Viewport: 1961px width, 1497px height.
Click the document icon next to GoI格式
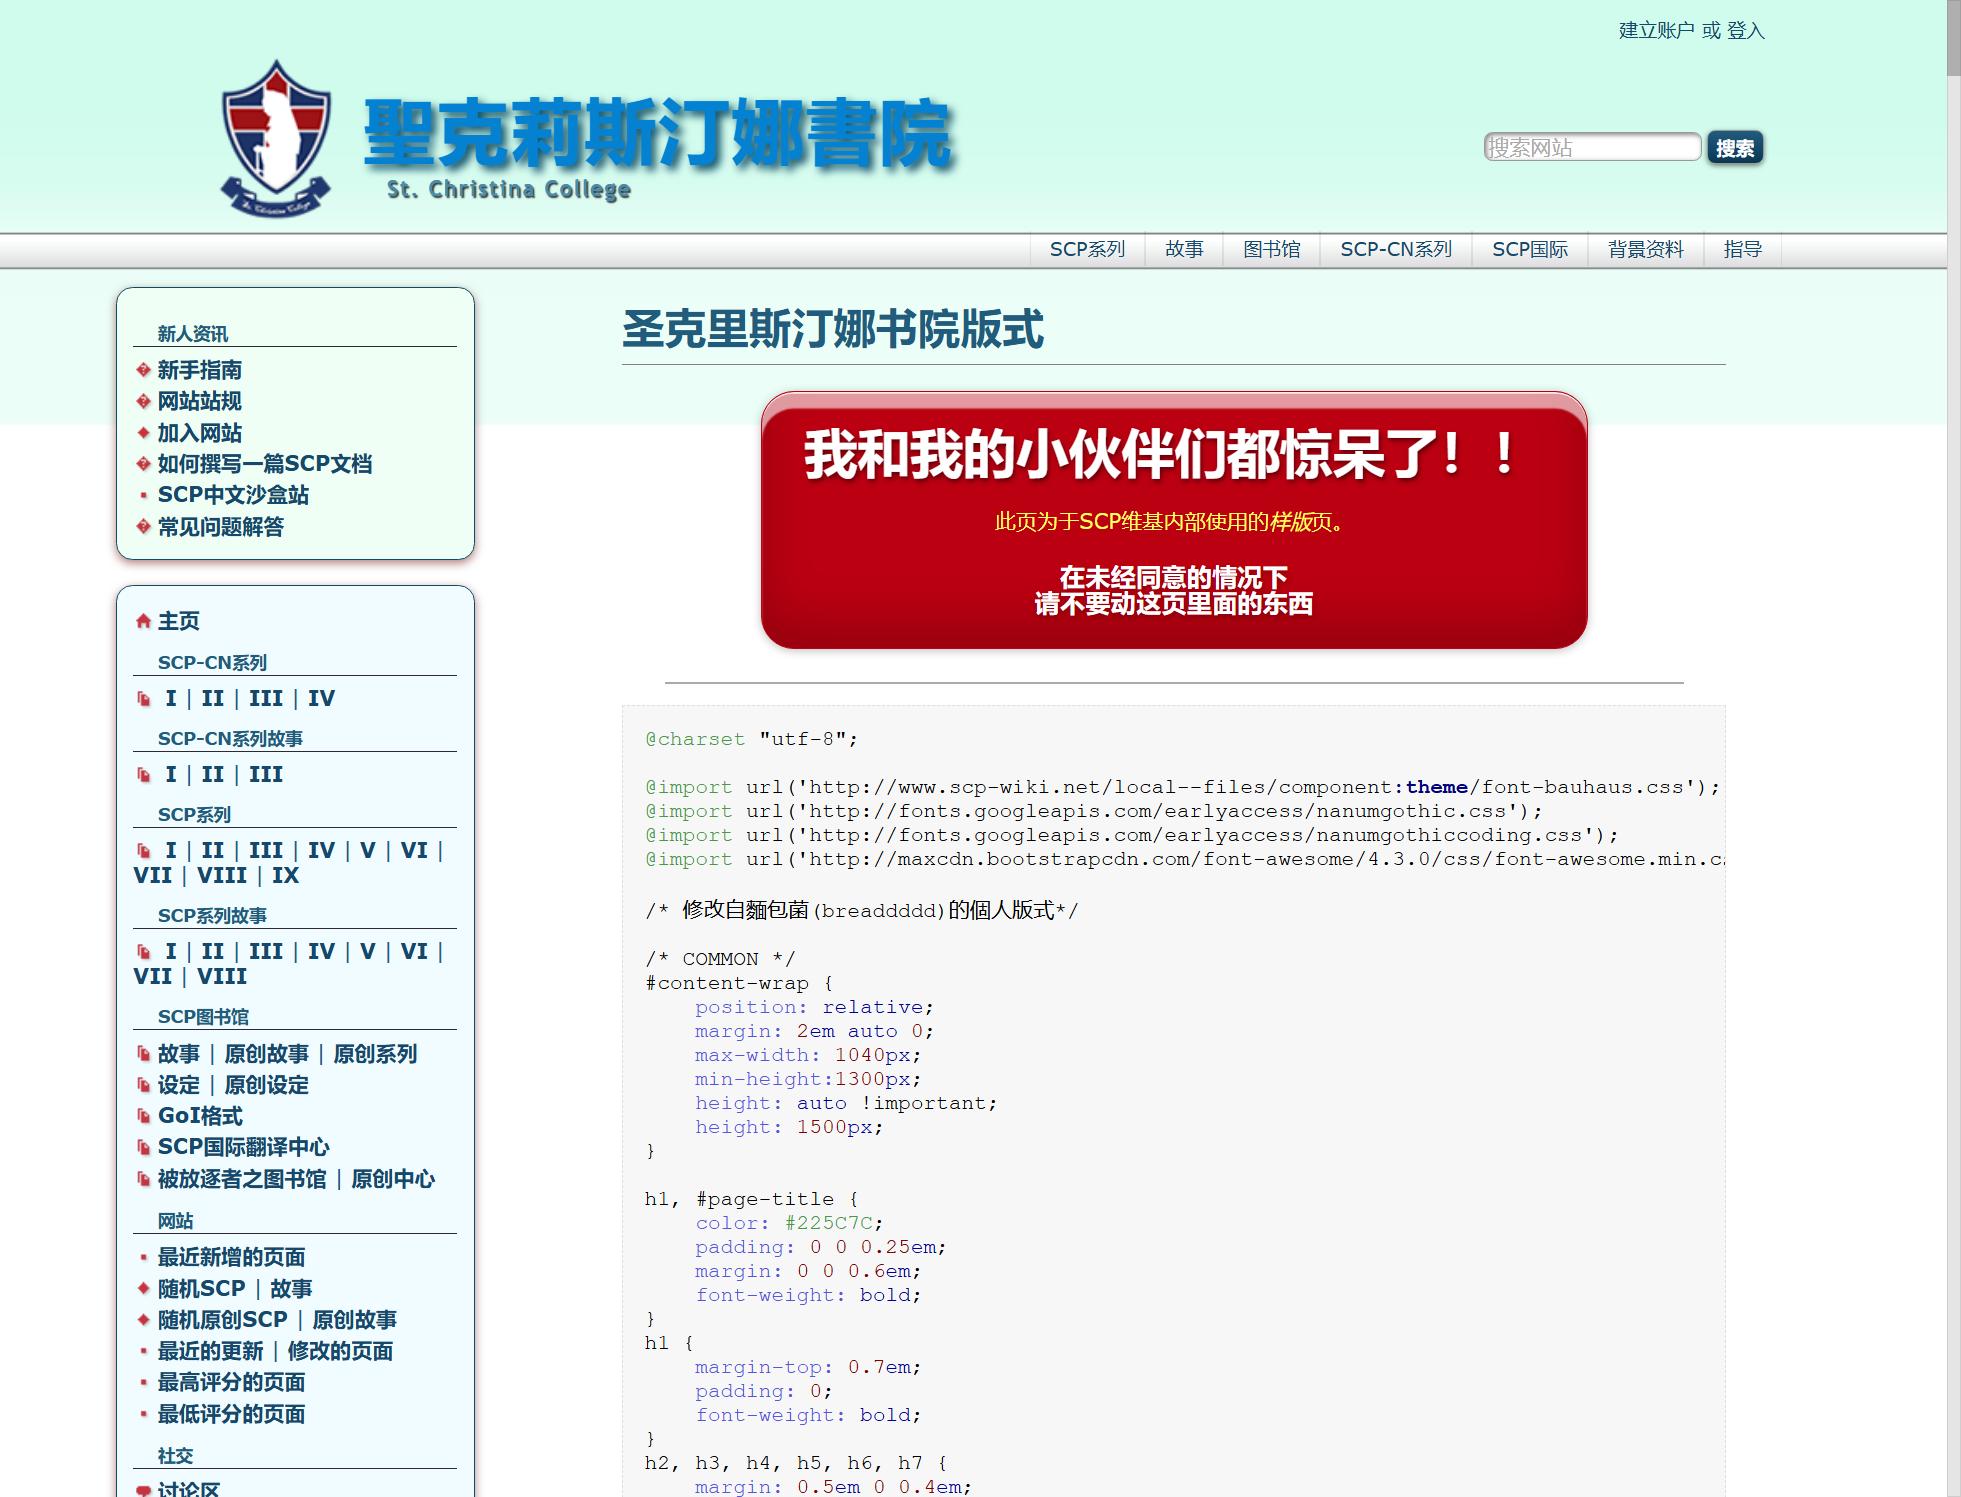click(x=143, y=1116)
